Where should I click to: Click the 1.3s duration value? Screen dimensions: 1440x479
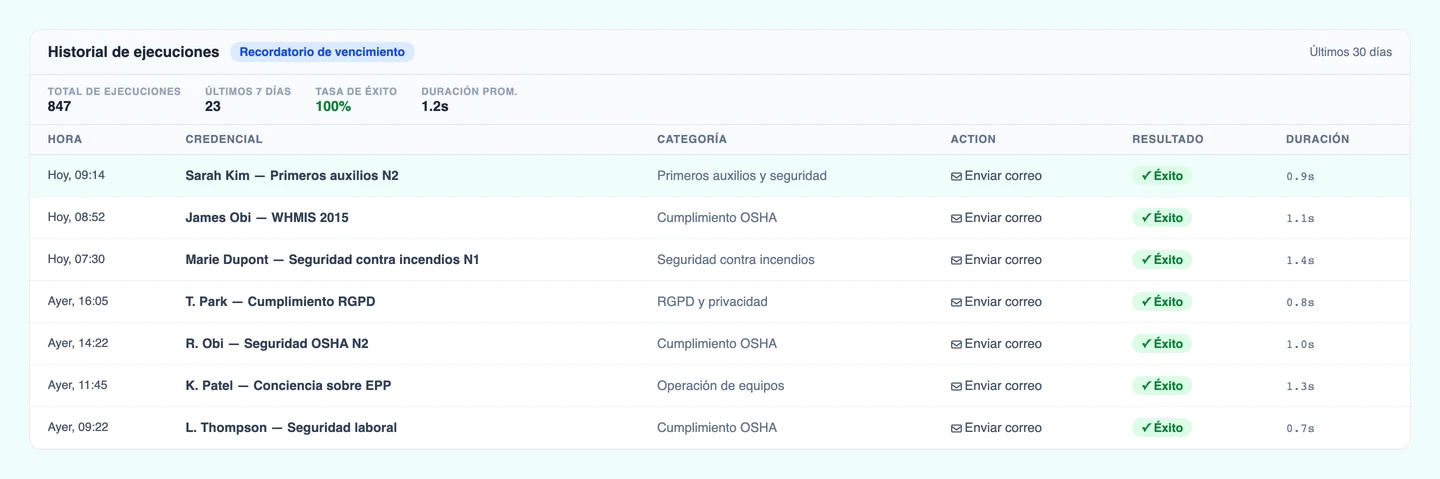1300,386
